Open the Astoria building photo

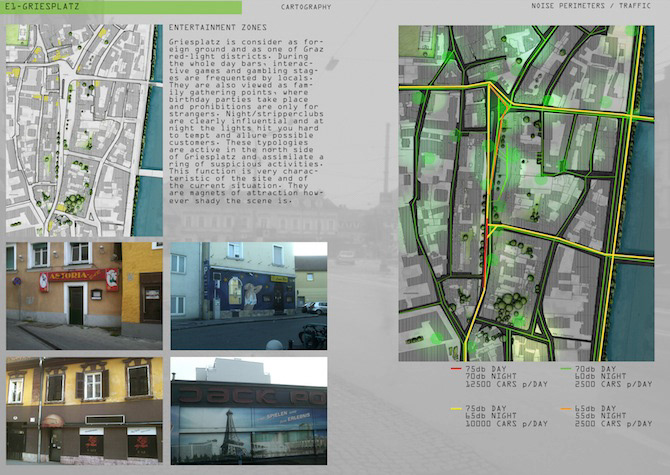coord(84,296)
